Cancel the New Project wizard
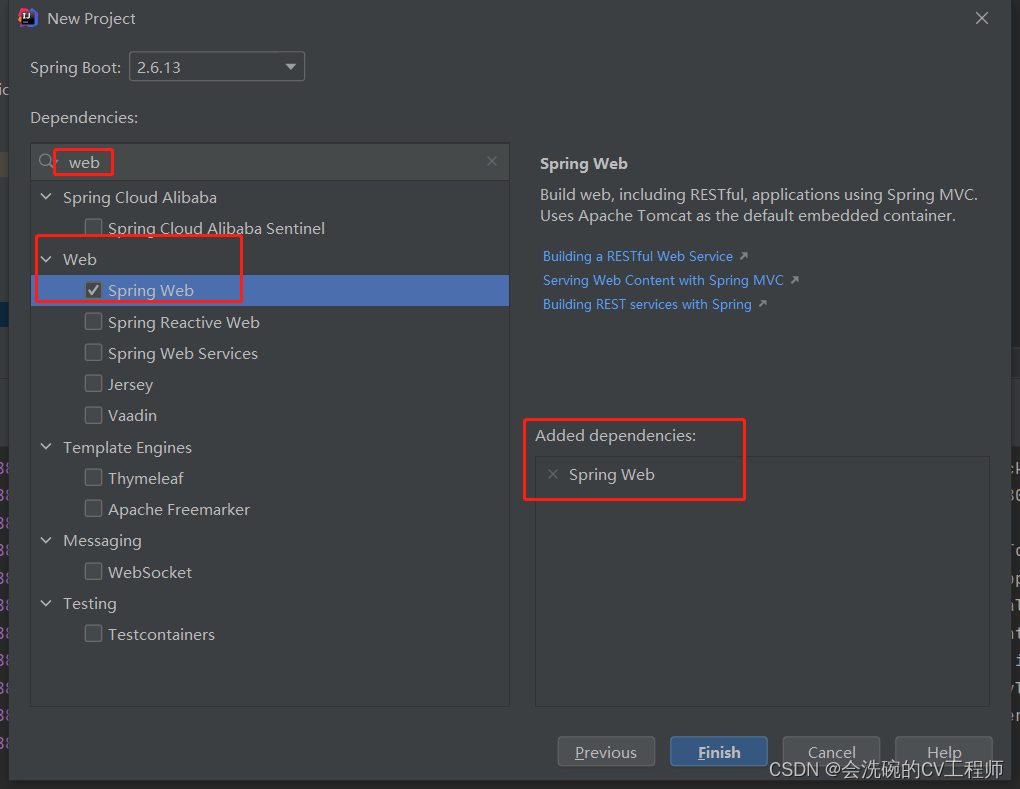Viewport: 1020px width, 789px height. [x=831, y=752]
